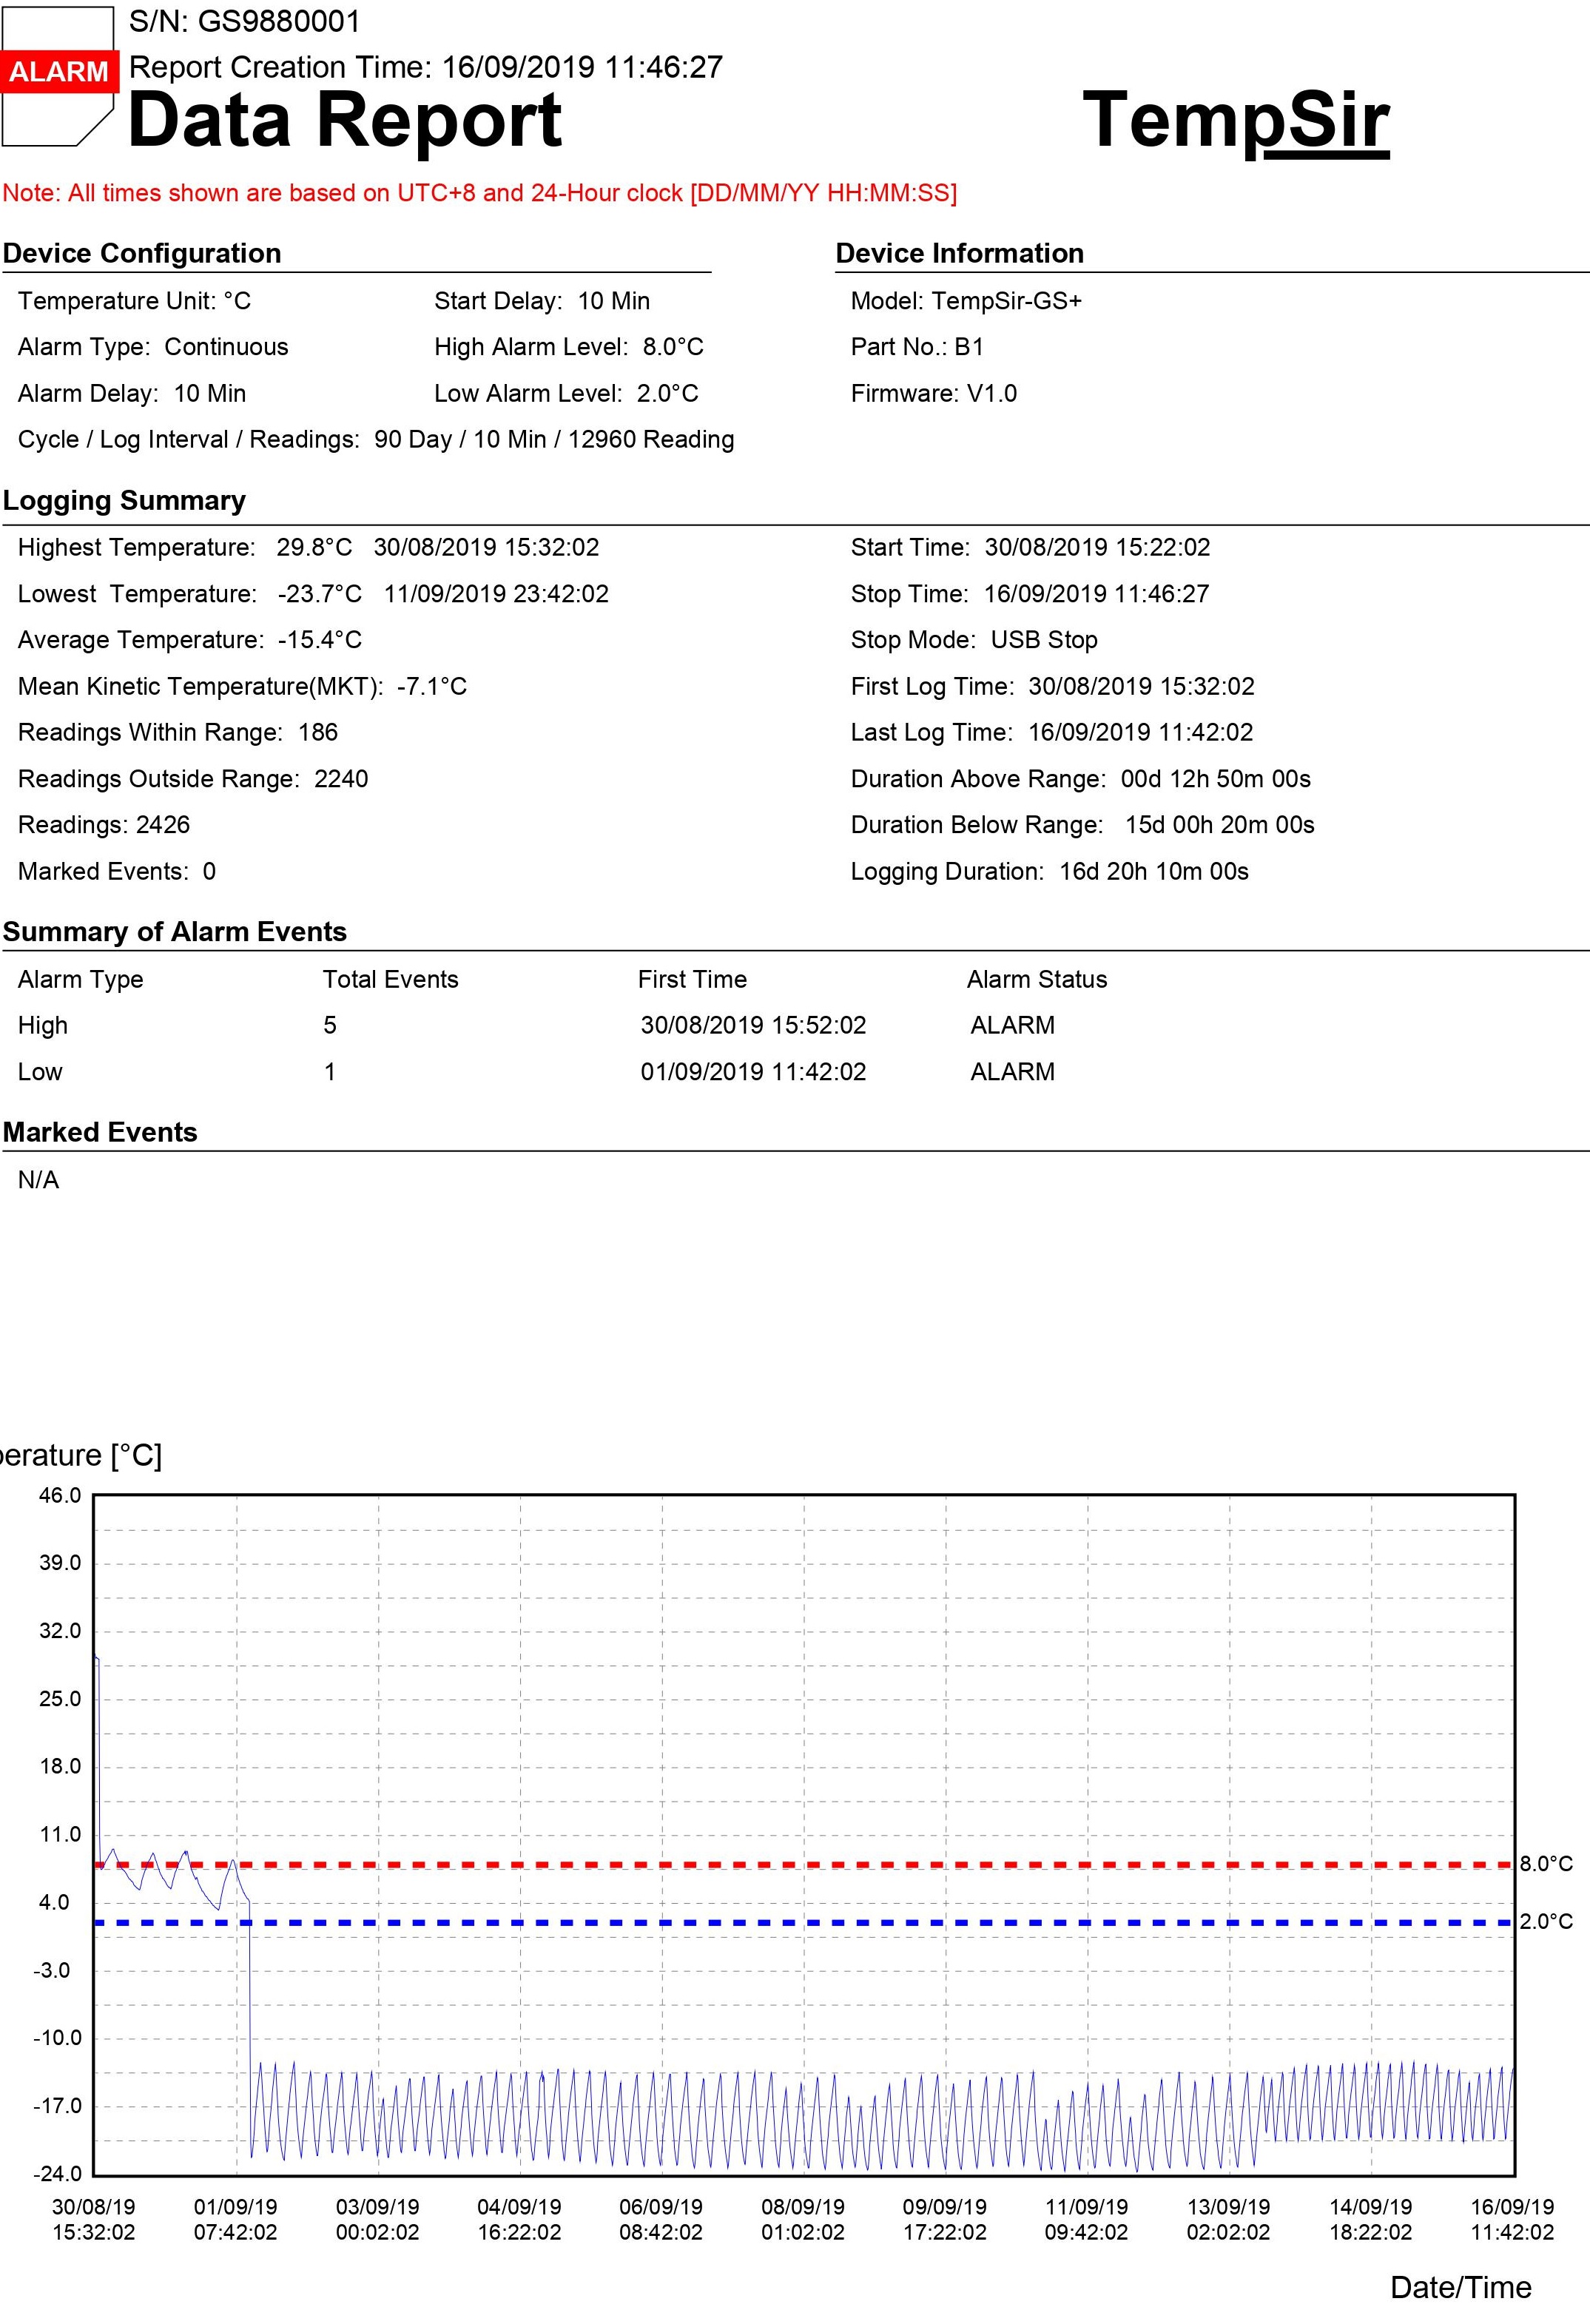The width and height of the screenshot is (1590, 2324).
Task: Click Alarm Type Continuous entry
Action: point(153,347)
